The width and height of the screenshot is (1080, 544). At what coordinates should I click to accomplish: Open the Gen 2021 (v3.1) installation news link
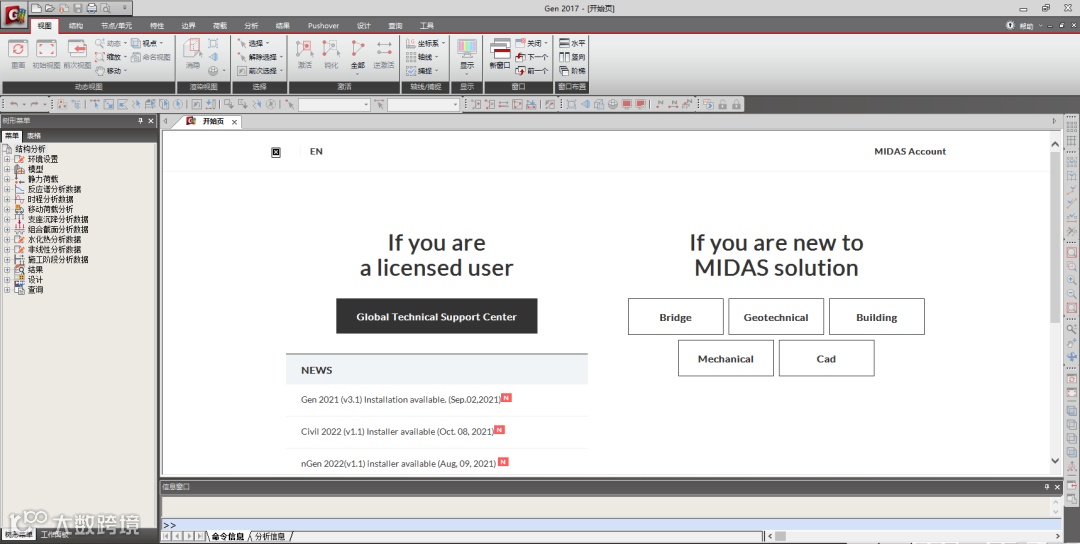[x=401, y=399]
